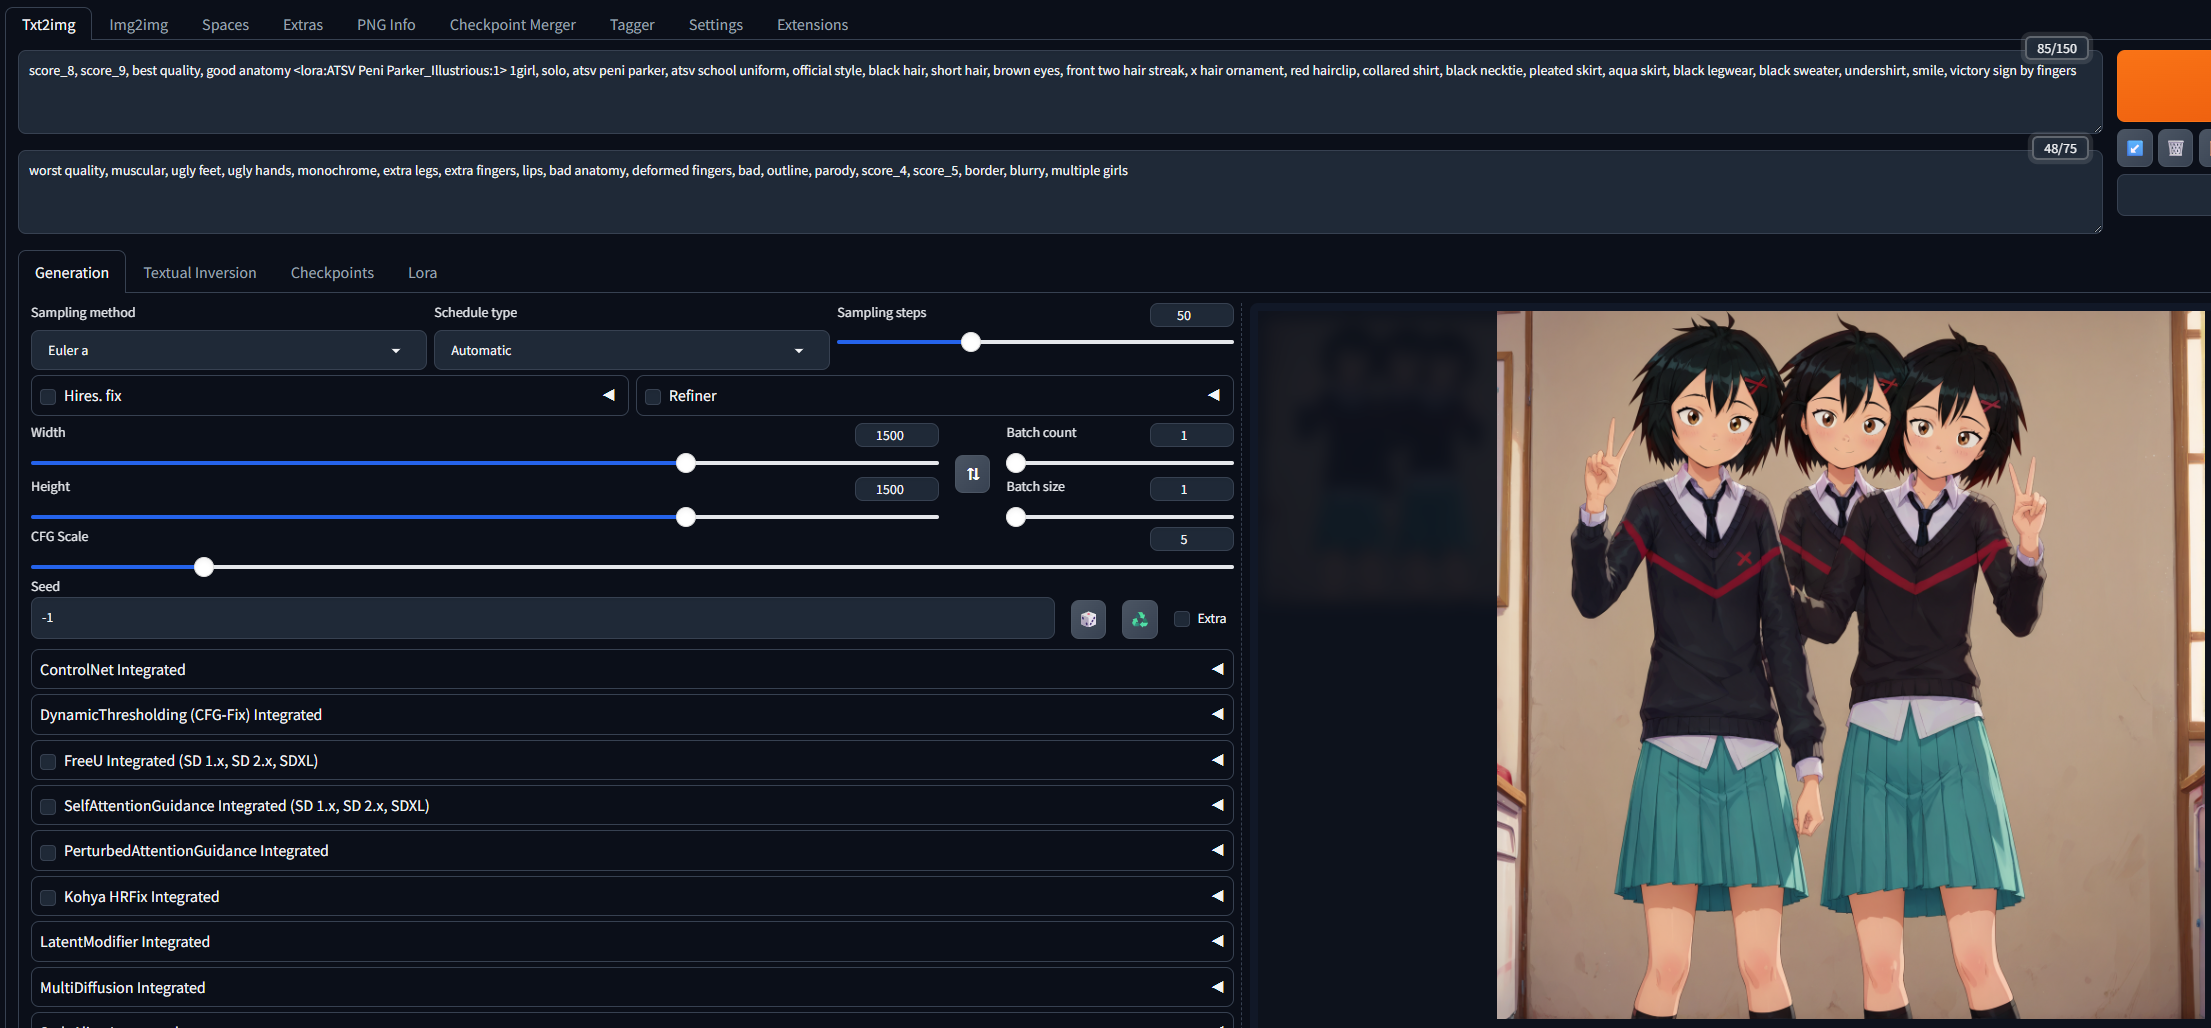
Task: Click the swap width and height button
Action: click(972, 474)
